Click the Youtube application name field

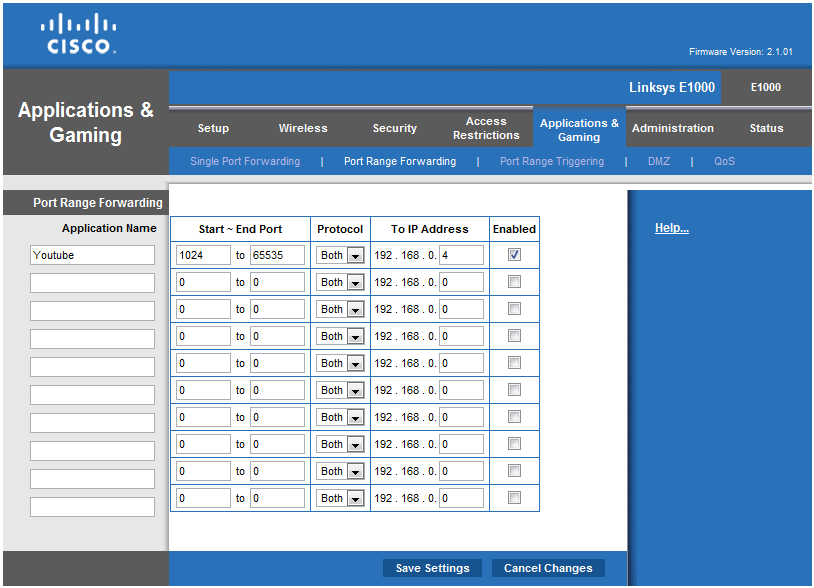(92, 255)
